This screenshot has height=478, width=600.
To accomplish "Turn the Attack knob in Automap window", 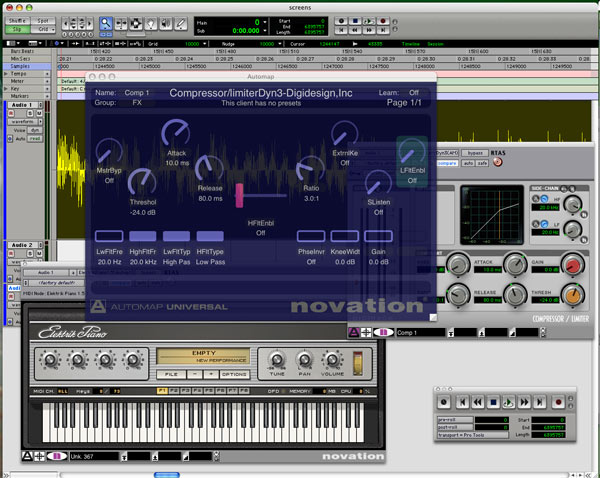I will 176,132.
